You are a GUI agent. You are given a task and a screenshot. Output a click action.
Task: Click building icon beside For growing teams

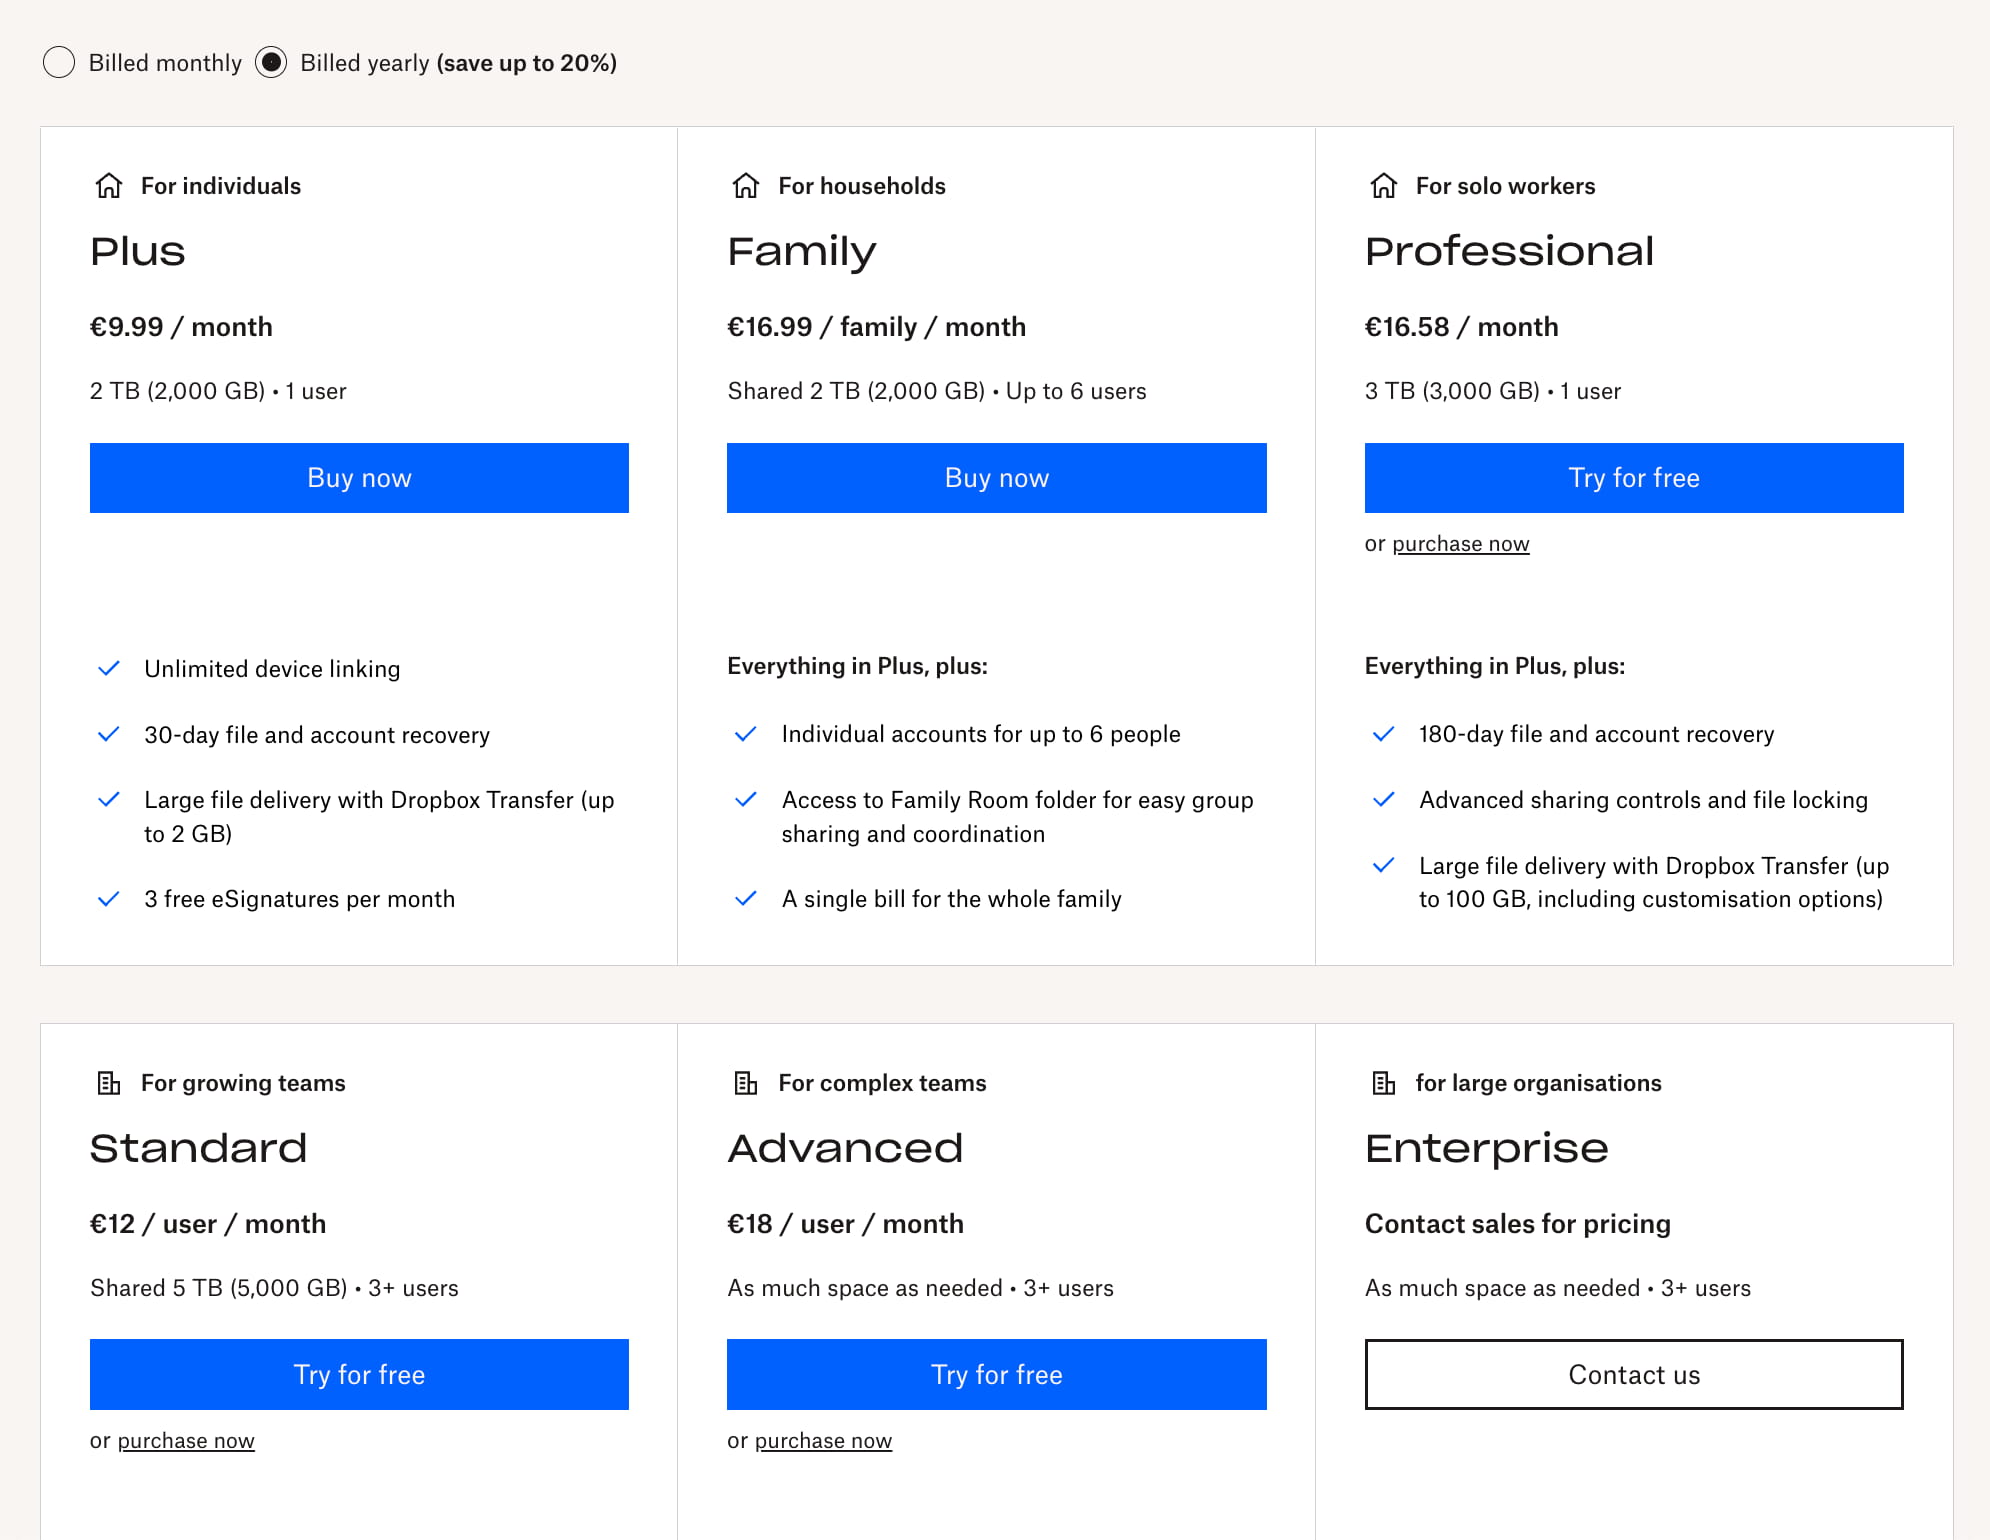[109, 1083]
